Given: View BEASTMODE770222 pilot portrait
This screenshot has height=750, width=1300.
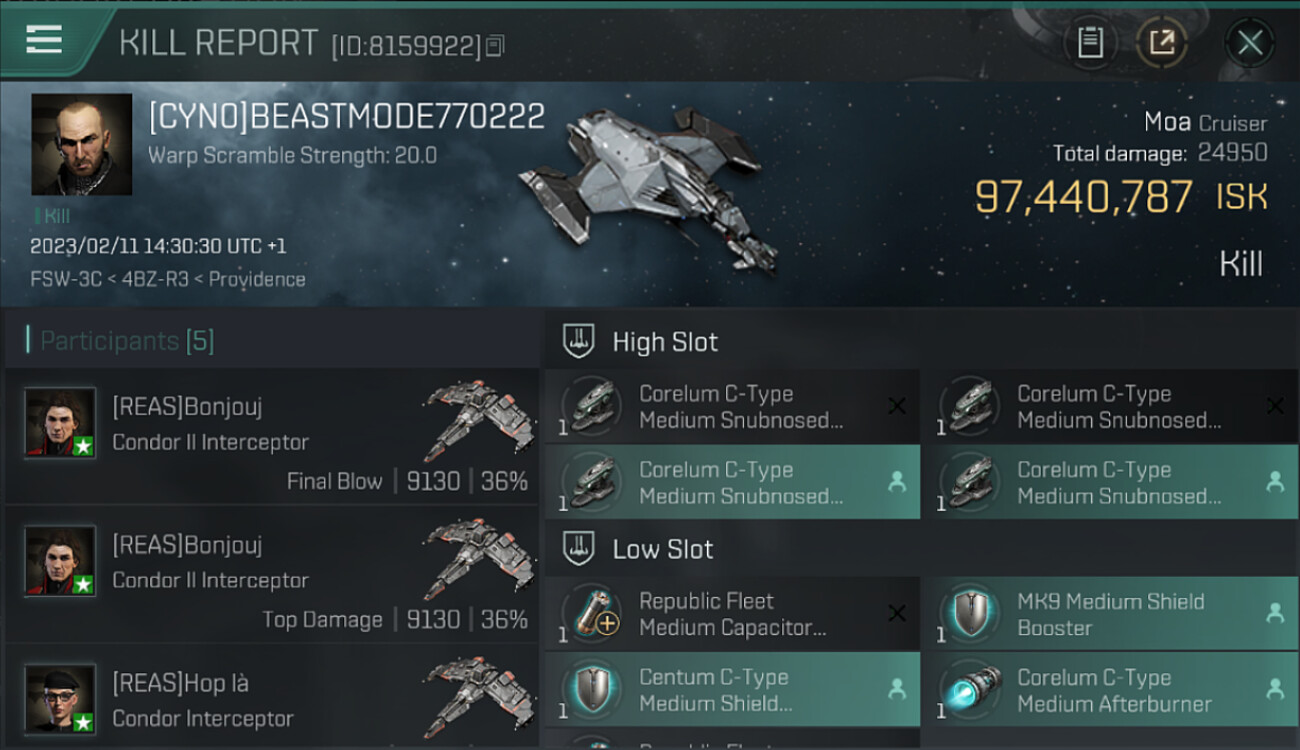Looking at the screenshot, I should tap(81, 144).
